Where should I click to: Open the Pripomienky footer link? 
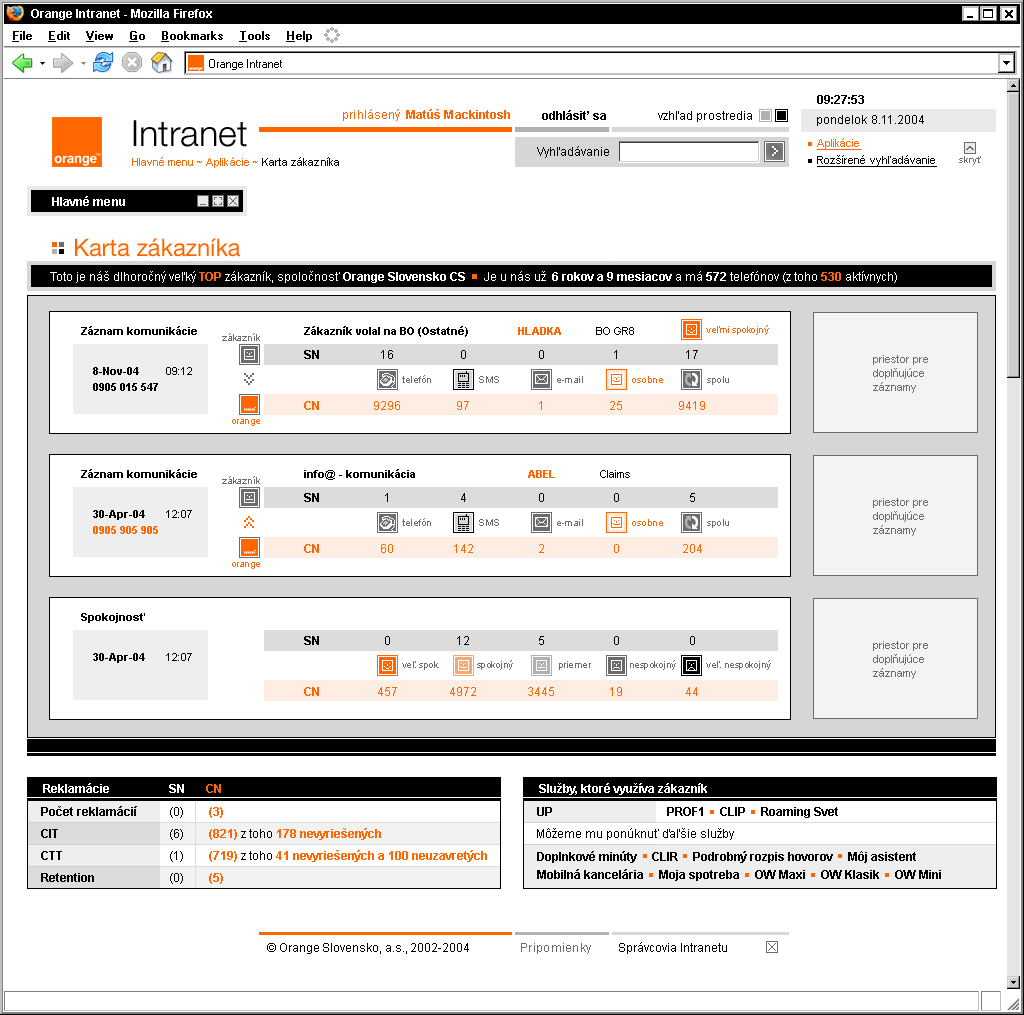(556, 948)
